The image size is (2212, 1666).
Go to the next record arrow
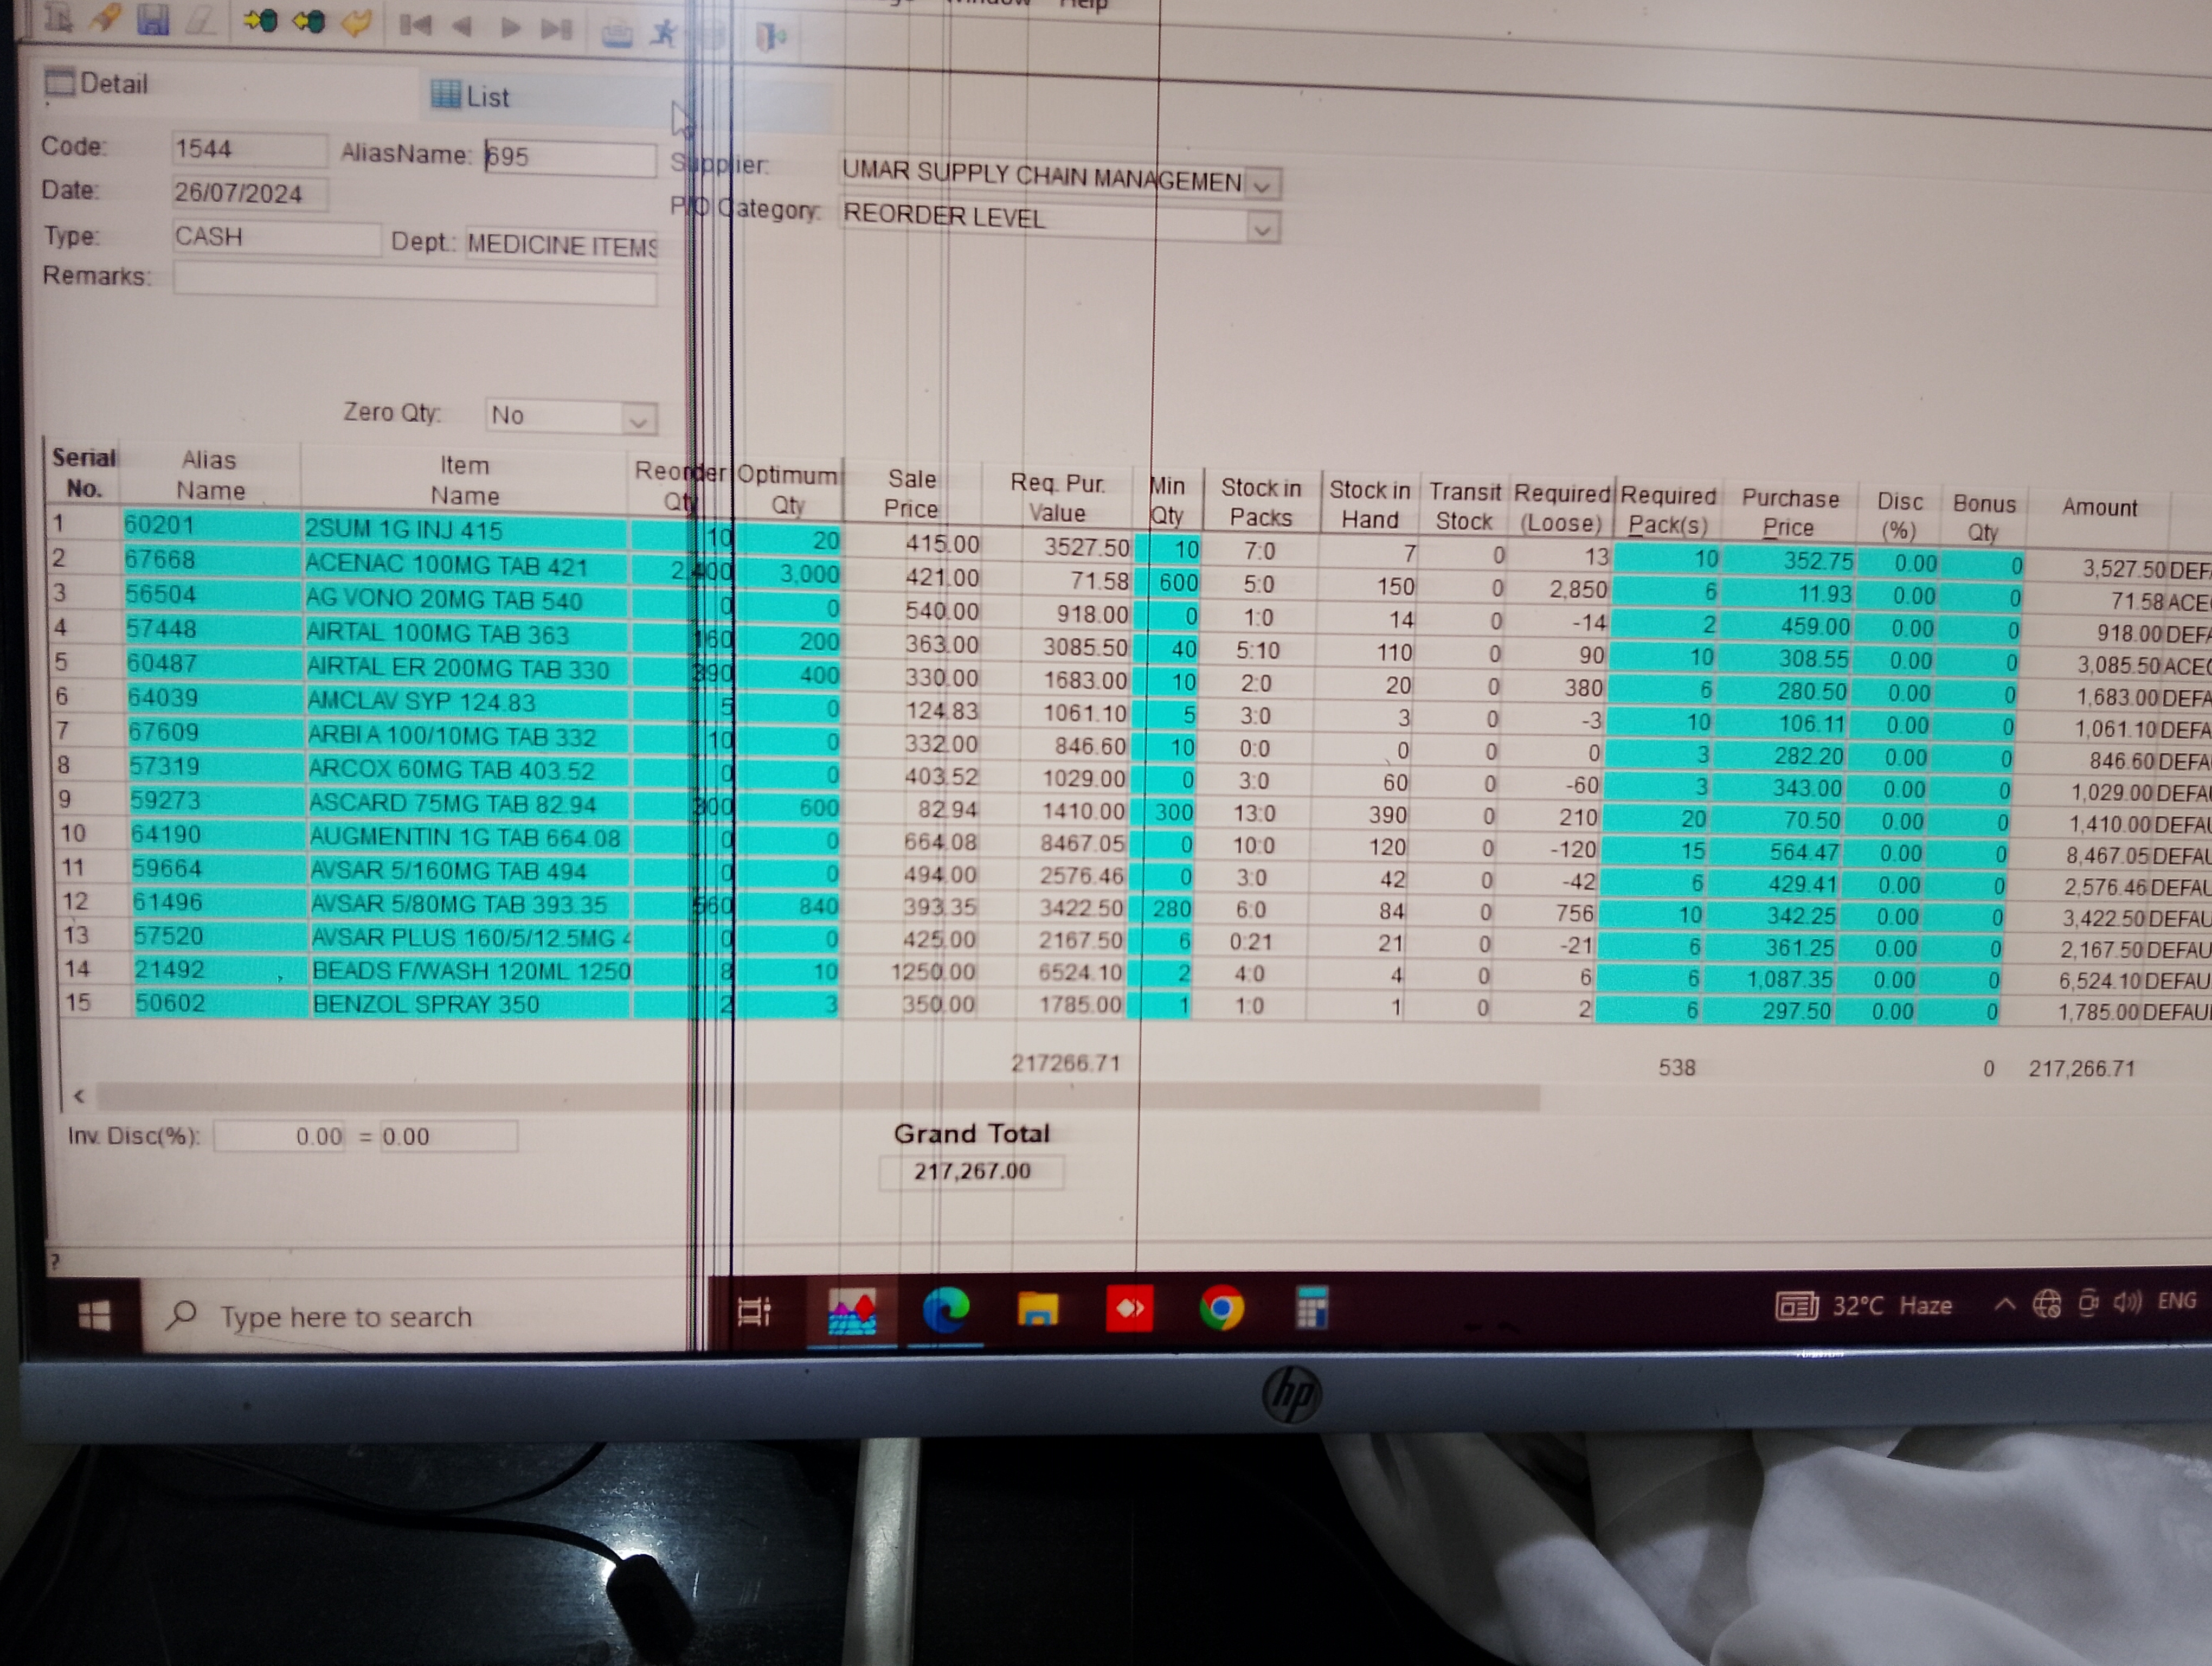coord(510,27)
